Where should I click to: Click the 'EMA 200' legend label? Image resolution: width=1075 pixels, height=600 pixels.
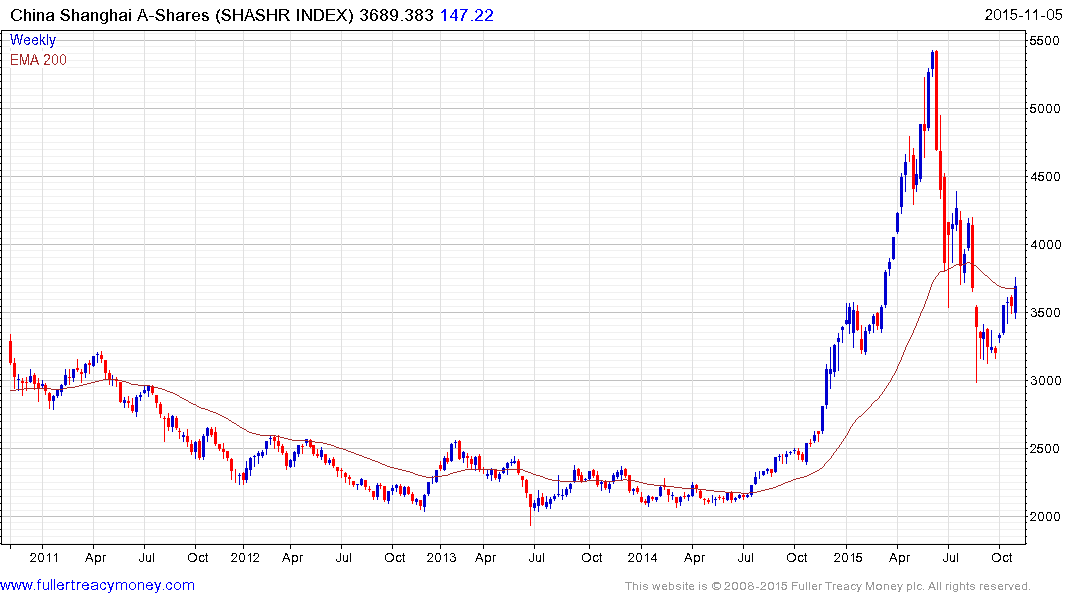[38, 60]
